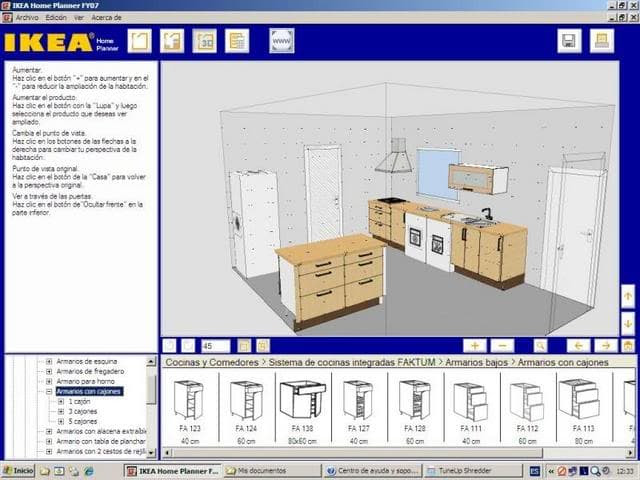
Task: Toggle the hide fronts cabinet icon
Action: (x=244, y=346)
